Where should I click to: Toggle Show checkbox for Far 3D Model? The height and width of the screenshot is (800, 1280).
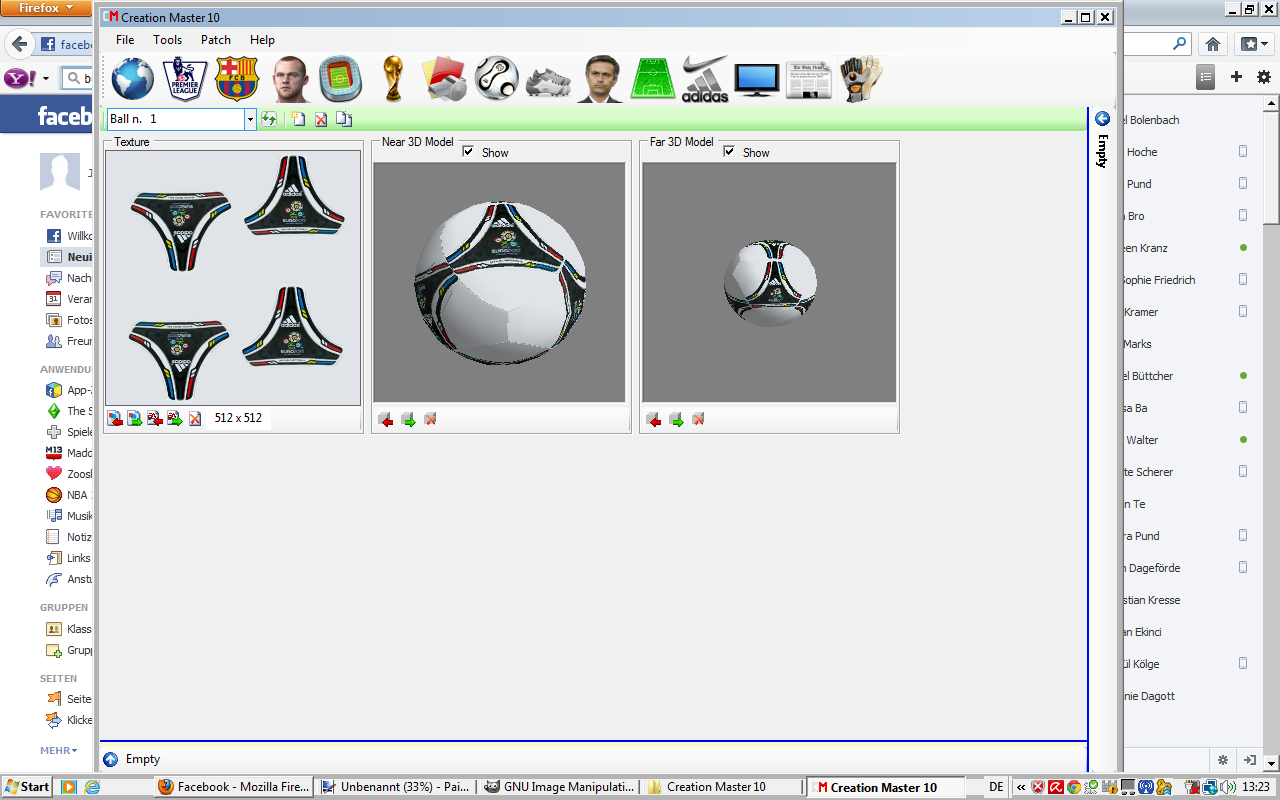(729, 152)
